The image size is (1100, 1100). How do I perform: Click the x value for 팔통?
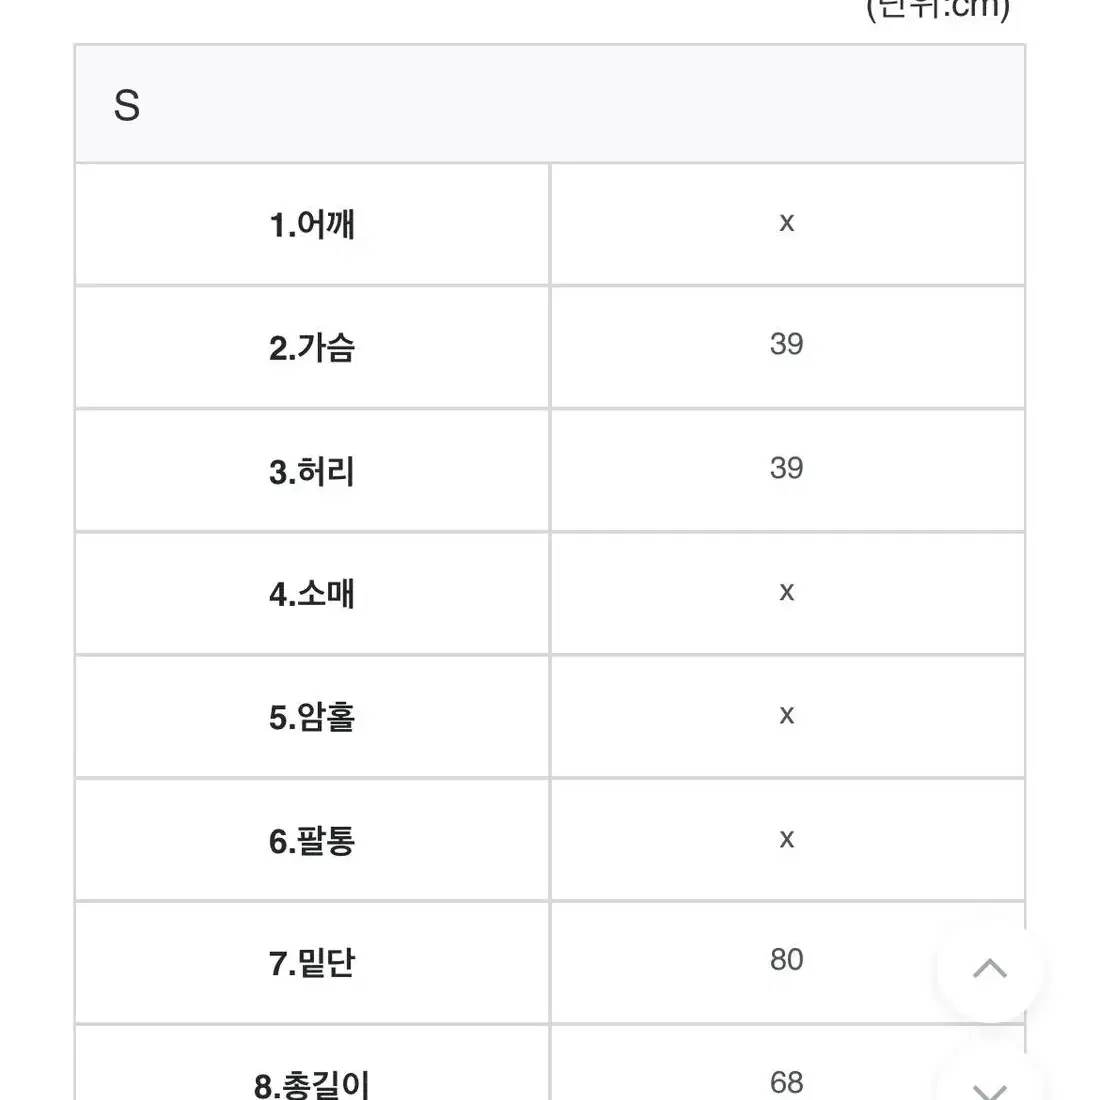tap(787, 839)
